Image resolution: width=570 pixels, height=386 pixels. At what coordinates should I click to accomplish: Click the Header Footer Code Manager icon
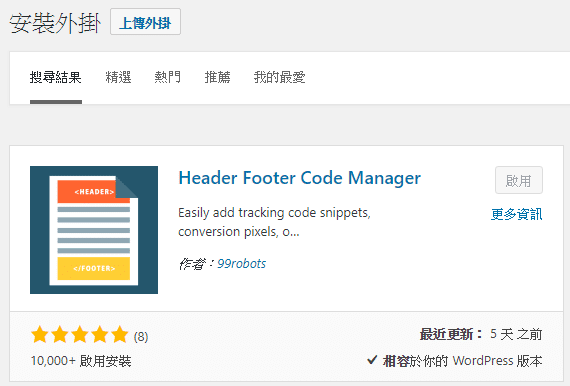pyautogui.click(x=94, y=230)
